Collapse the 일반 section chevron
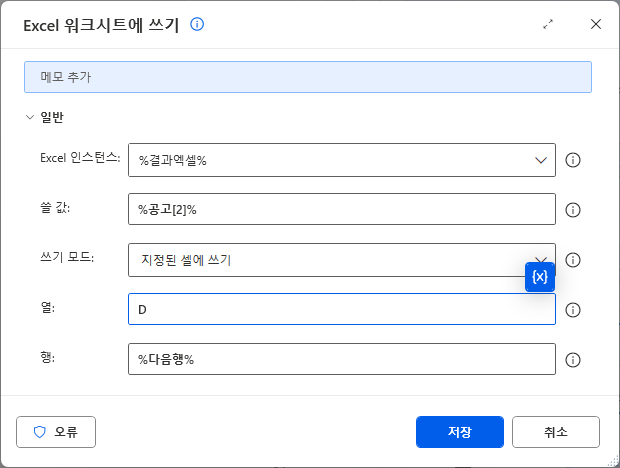 (x=30, y=117)
